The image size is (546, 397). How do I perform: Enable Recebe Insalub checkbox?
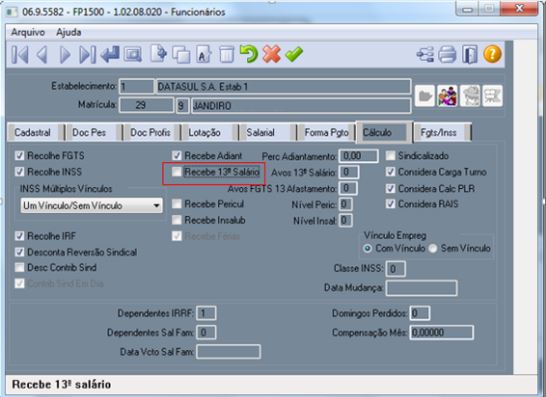click(x=177, y=220)
